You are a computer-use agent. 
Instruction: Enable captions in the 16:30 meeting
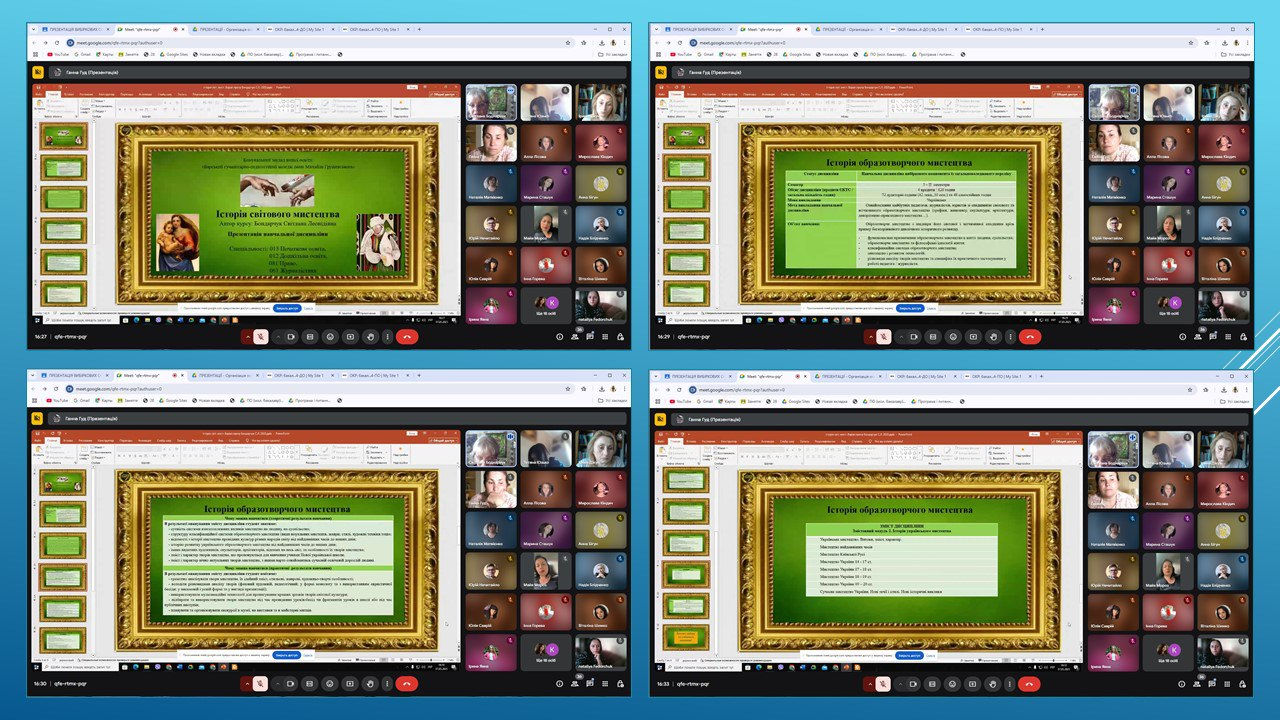coord(310,684)
